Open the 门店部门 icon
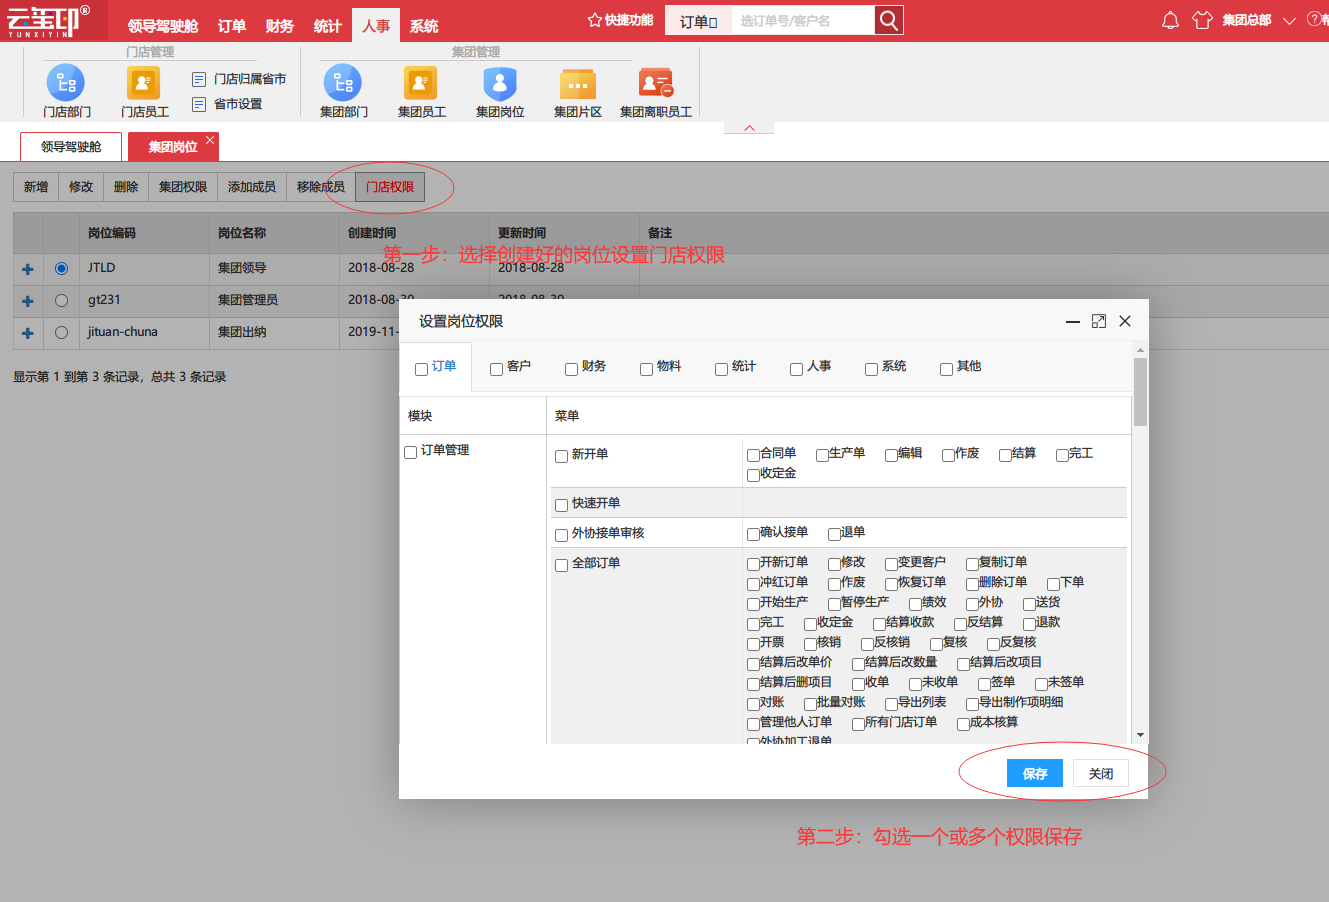This screenshot has height=902, width=1329. [x=66, y=83]
